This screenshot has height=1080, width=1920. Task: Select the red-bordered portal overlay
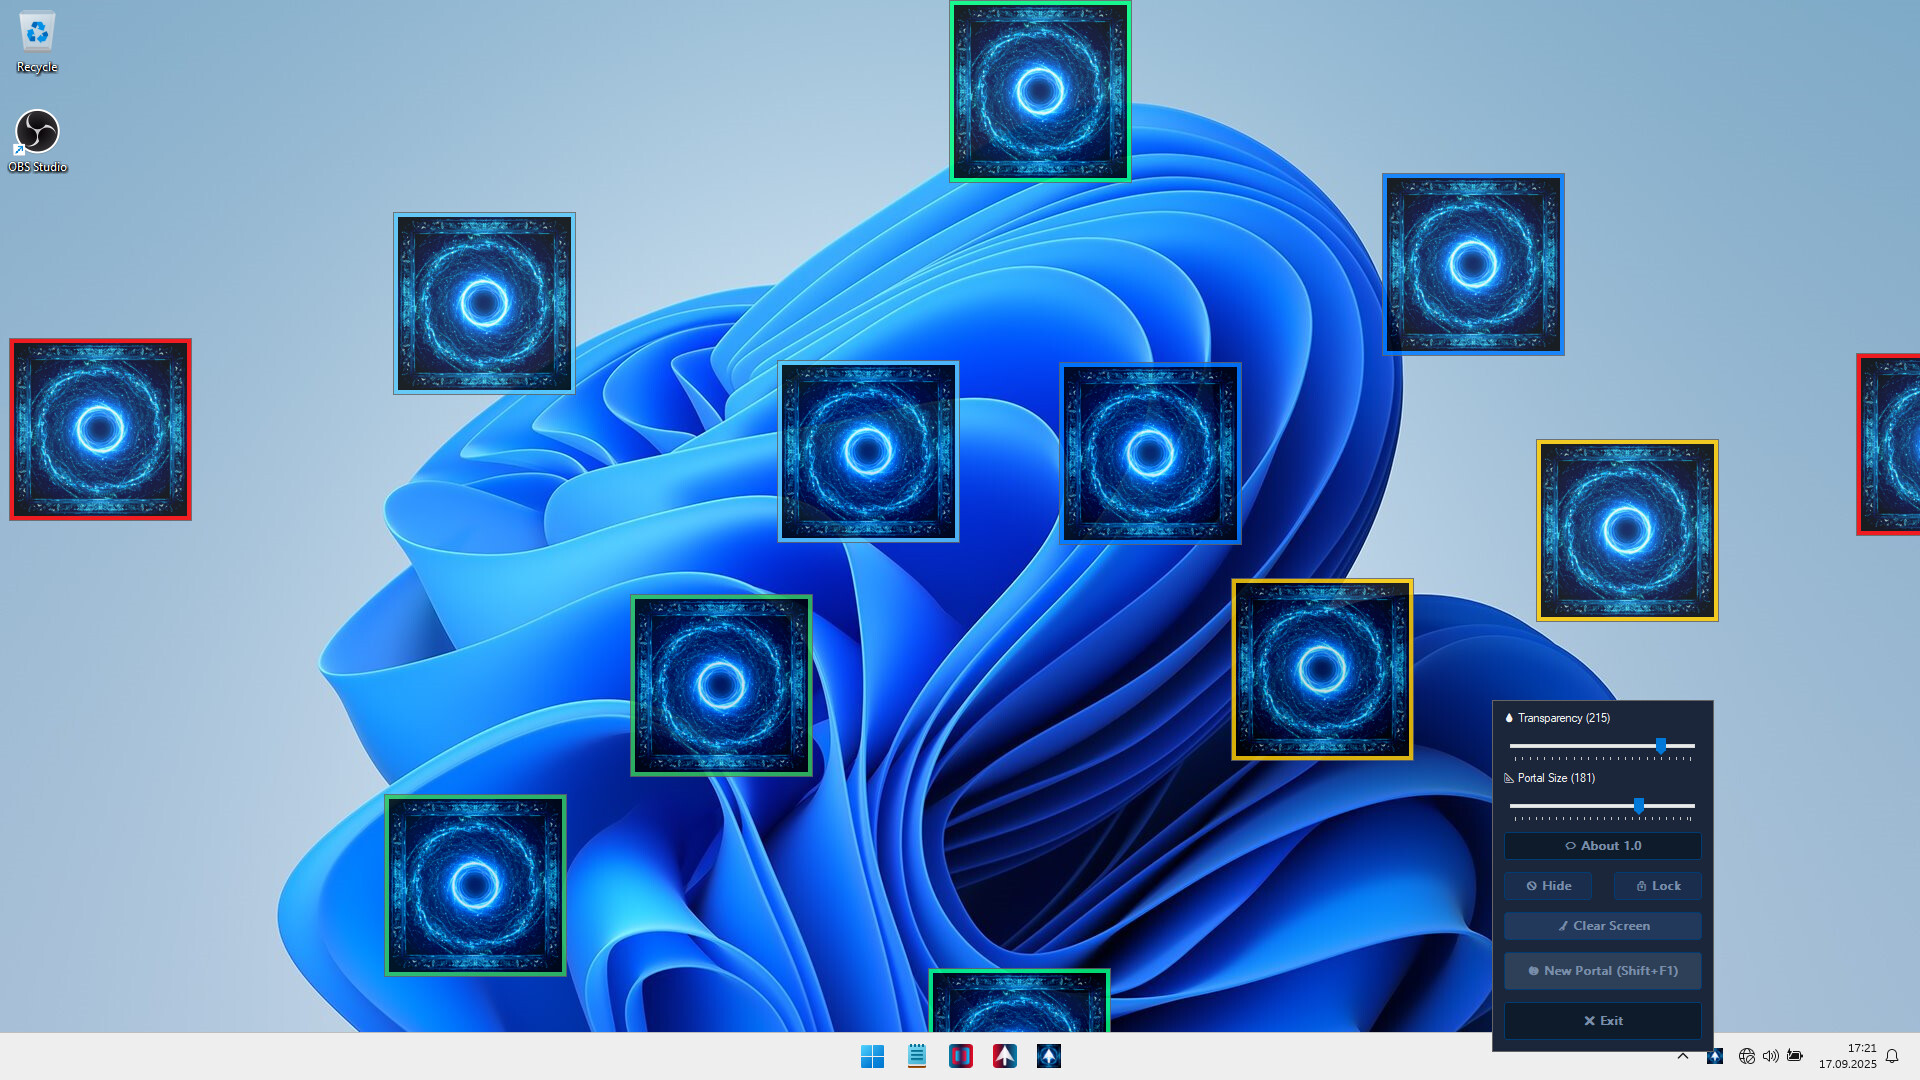click(x=100, y=430)
